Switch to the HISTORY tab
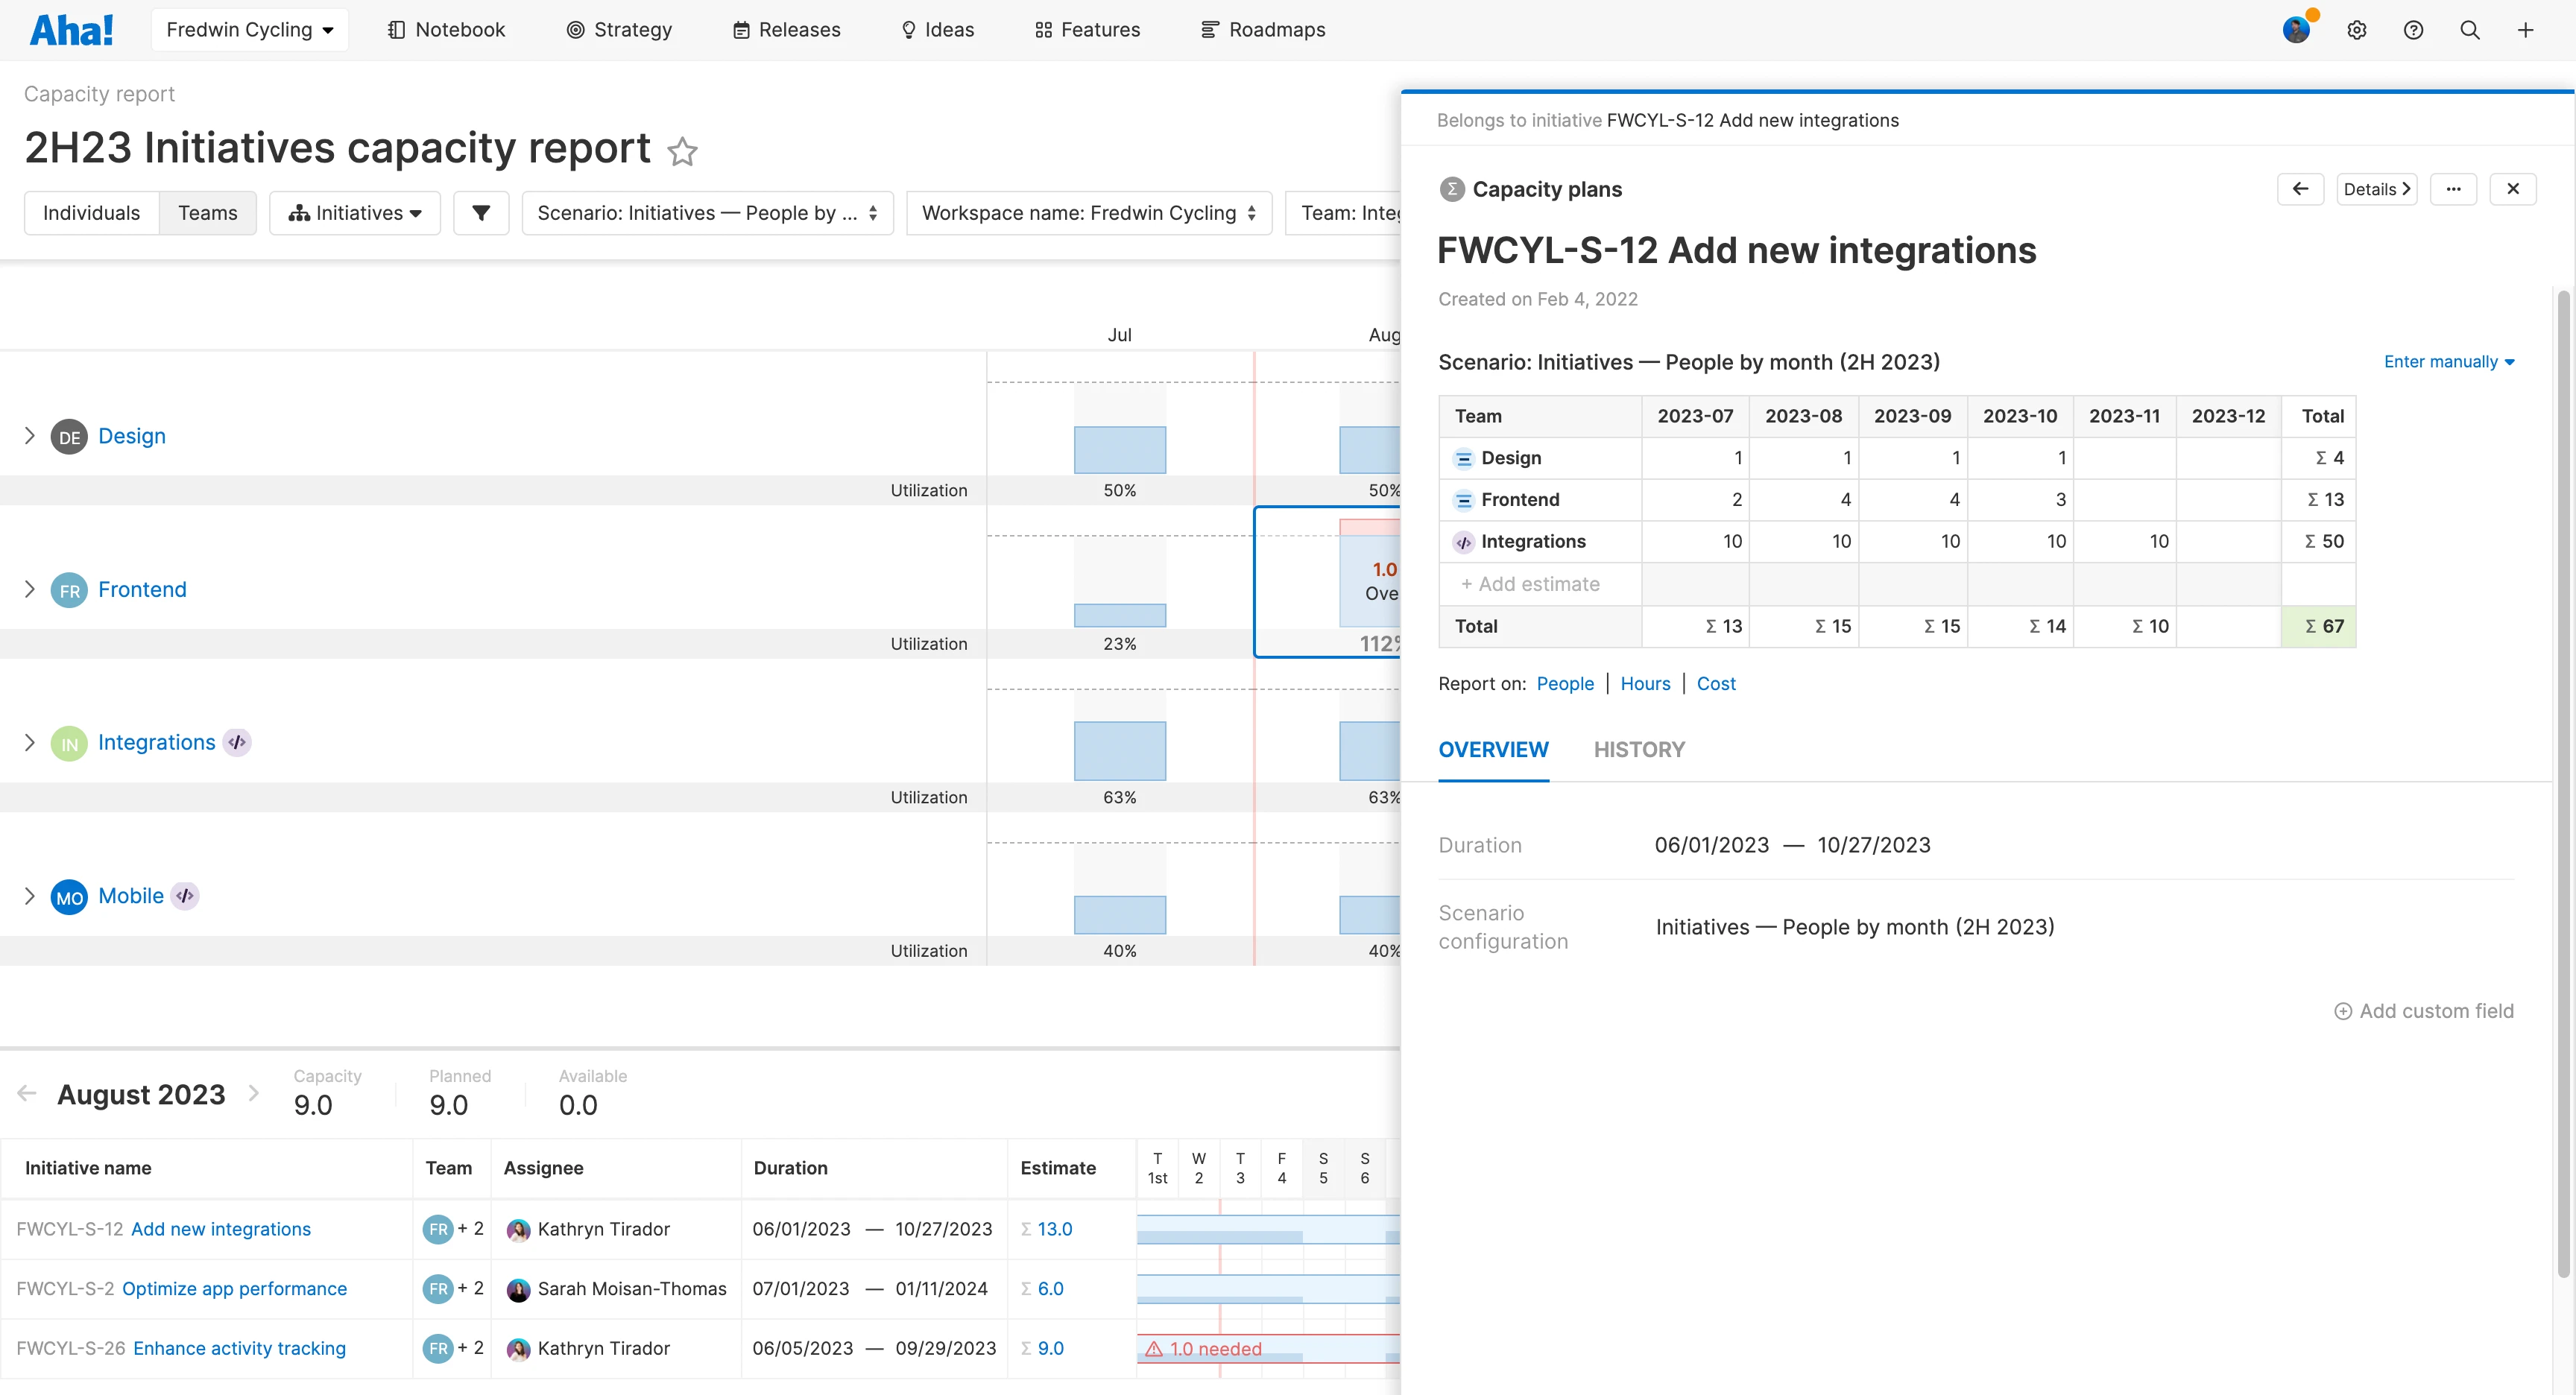 (x=1639, y=749)
